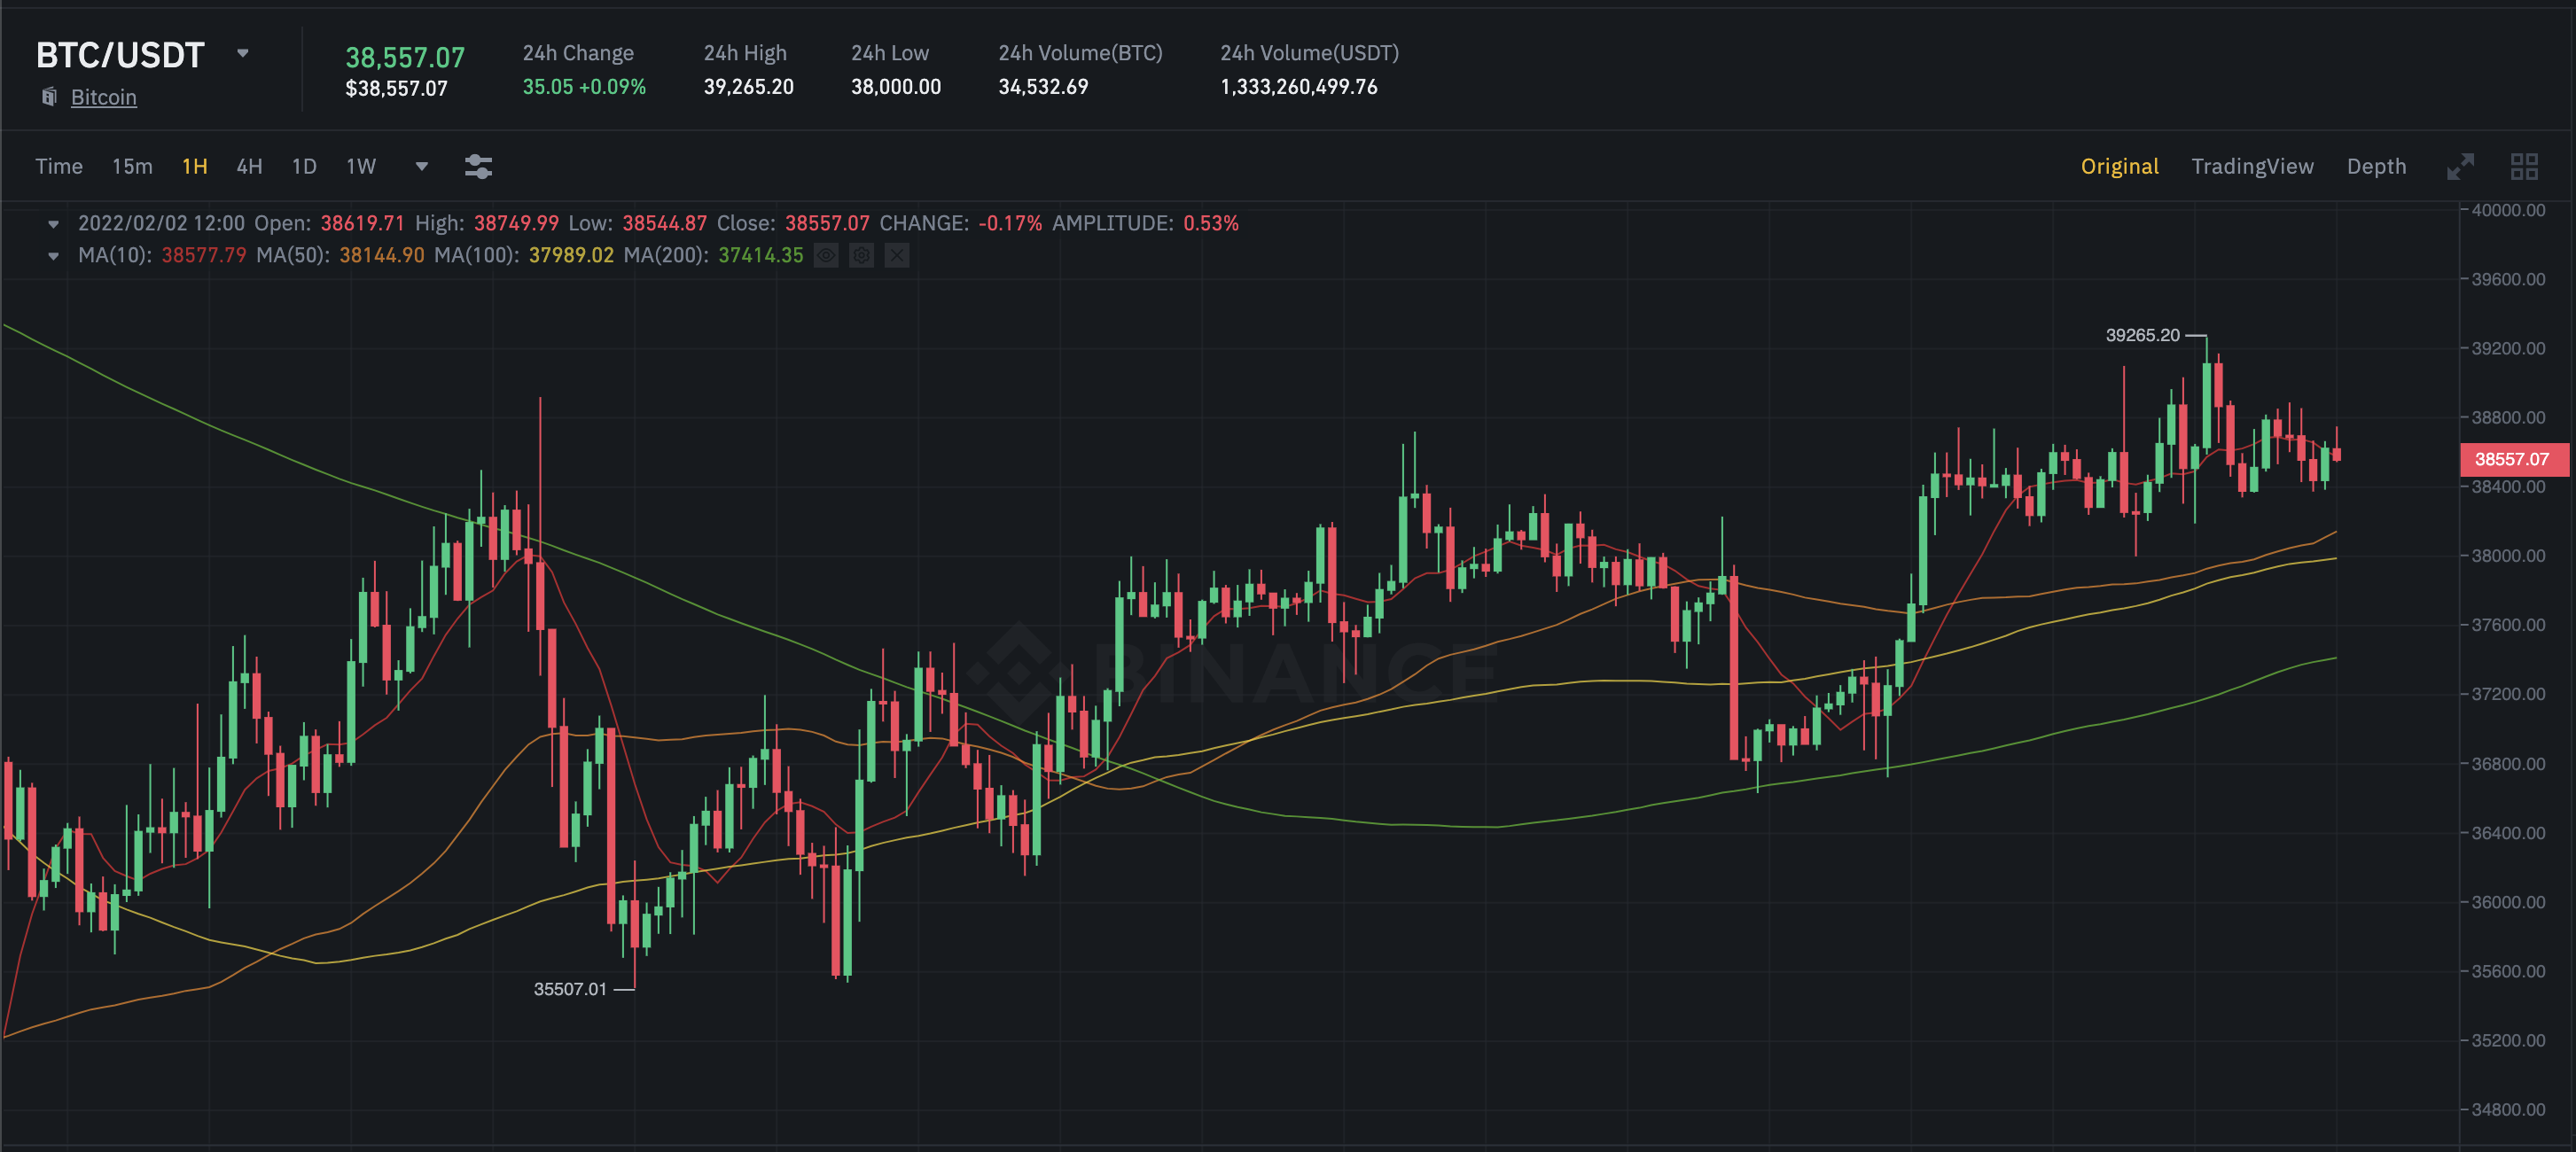This screenshot has width=2576, height=1152.
Task: Collapse the OHLC candle info row
Action: pyautogui.click(x=54, y=224)
